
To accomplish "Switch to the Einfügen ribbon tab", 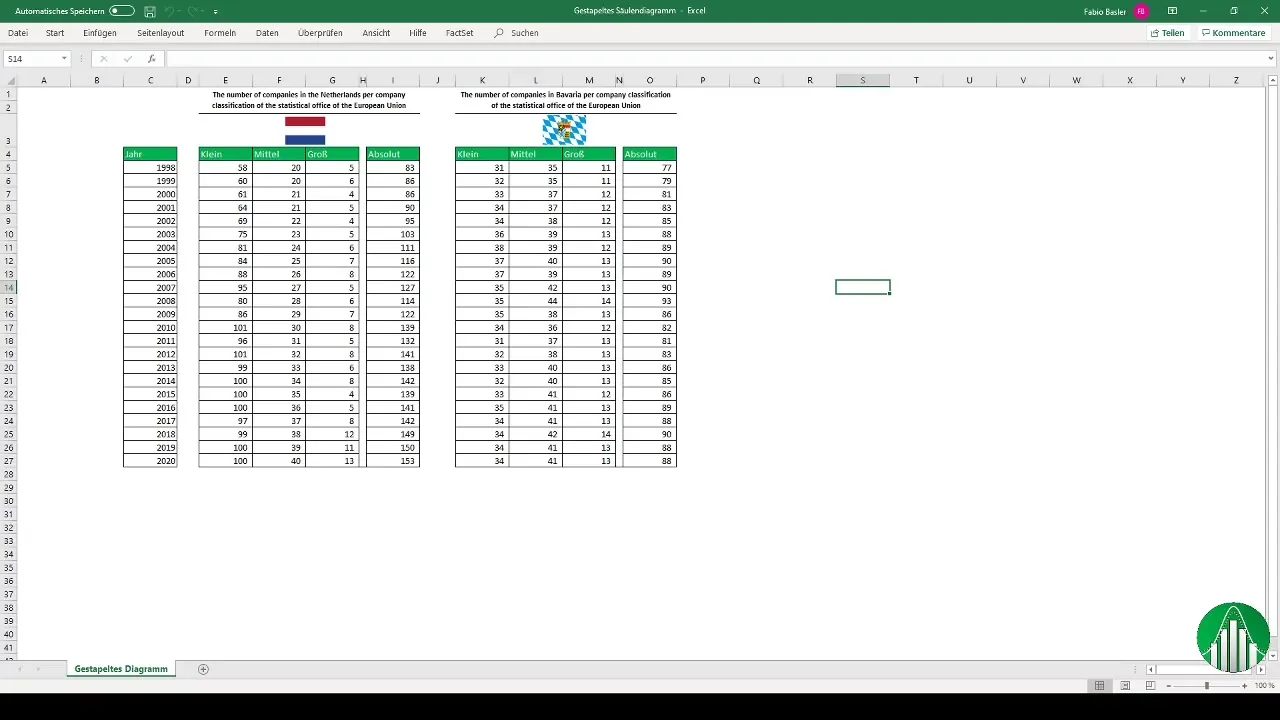I will click(x=100, y=33).
